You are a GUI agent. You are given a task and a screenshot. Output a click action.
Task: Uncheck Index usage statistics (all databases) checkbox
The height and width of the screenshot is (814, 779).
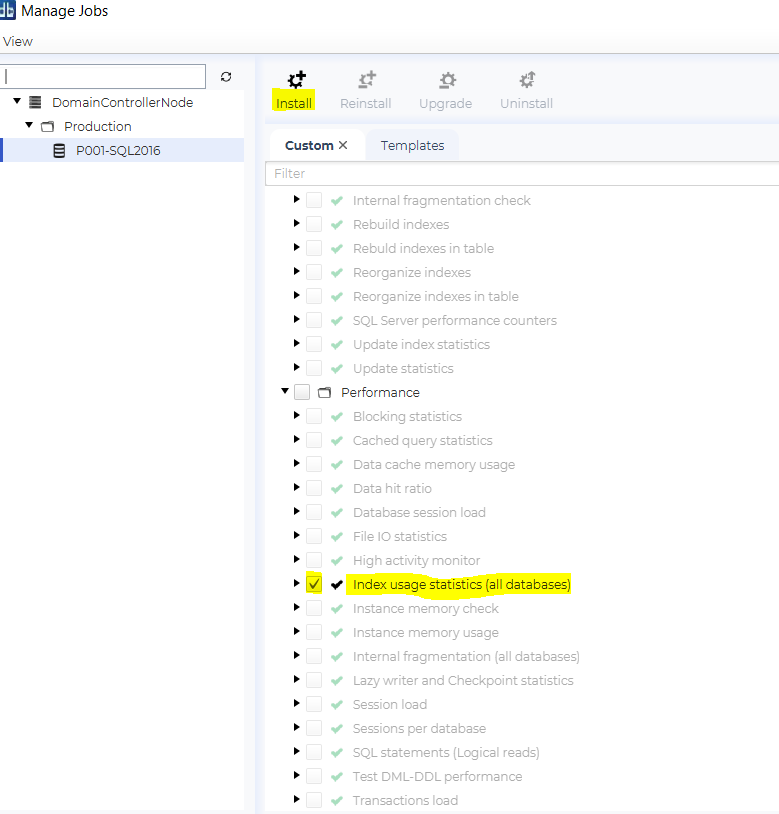pos(314,584)
